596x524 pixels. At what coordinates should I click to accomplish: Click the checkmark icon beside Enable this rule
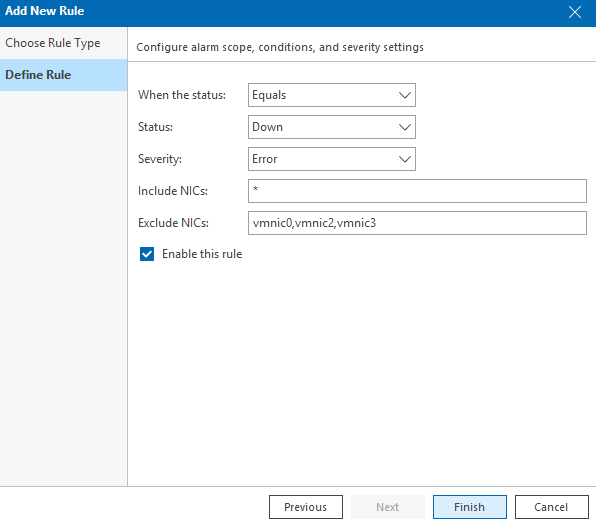pyautogui.click(x=147, y=254)
